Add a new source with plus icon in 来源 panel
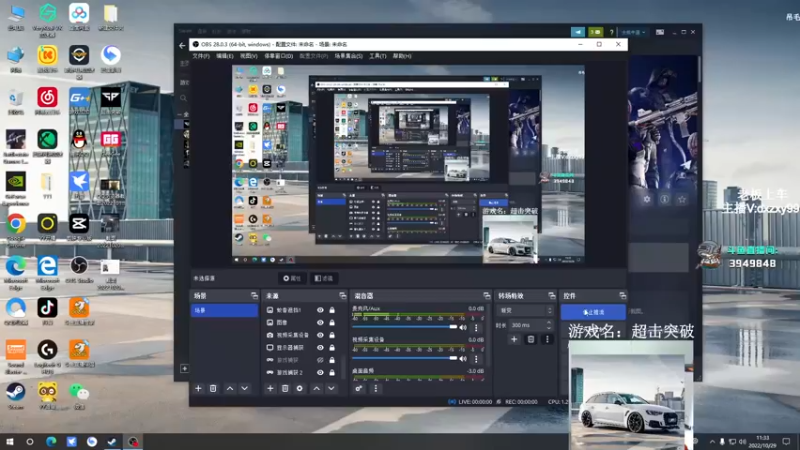 [x=270, y=389]
